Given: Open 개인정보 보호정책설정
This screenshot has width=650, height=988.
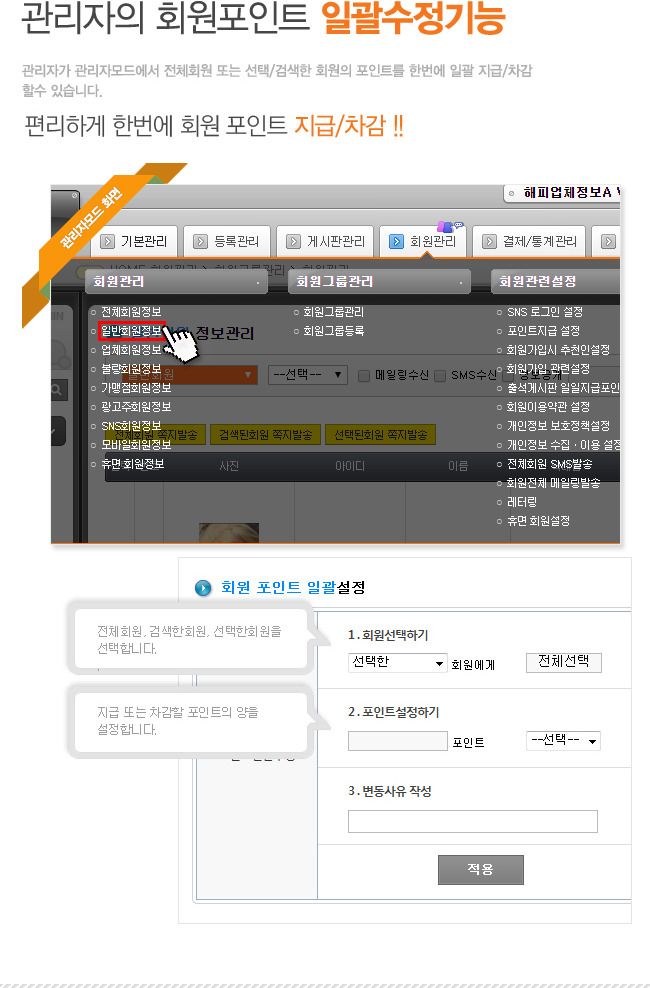Looking at the screenshot, I should pos(558,426).
